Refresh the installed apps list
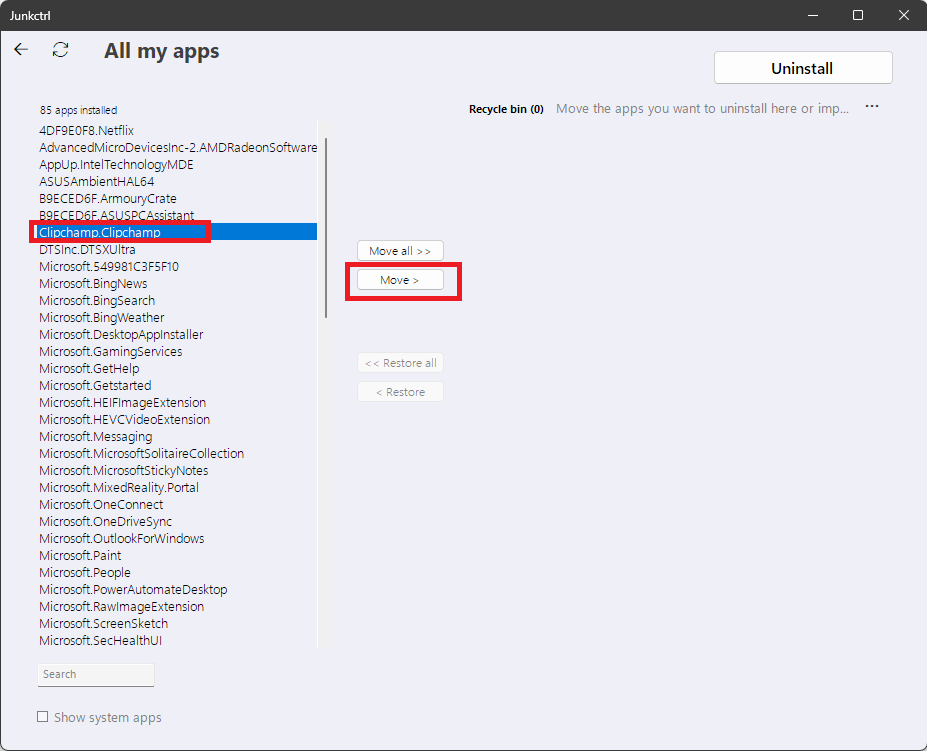Image resolution: width=927 pixels, height=751 pixels. point(61,49)
